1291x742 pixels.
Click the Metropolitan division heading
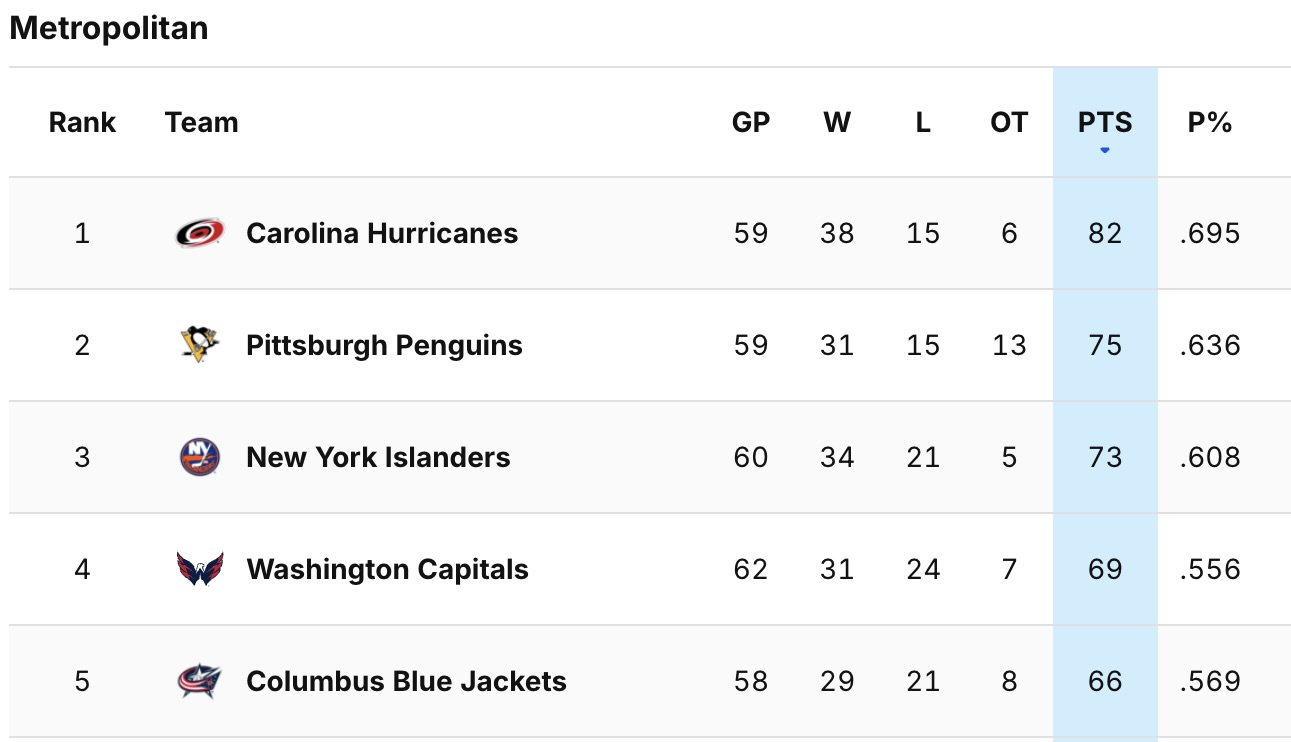pyautogui.click(x=109, y=28)
